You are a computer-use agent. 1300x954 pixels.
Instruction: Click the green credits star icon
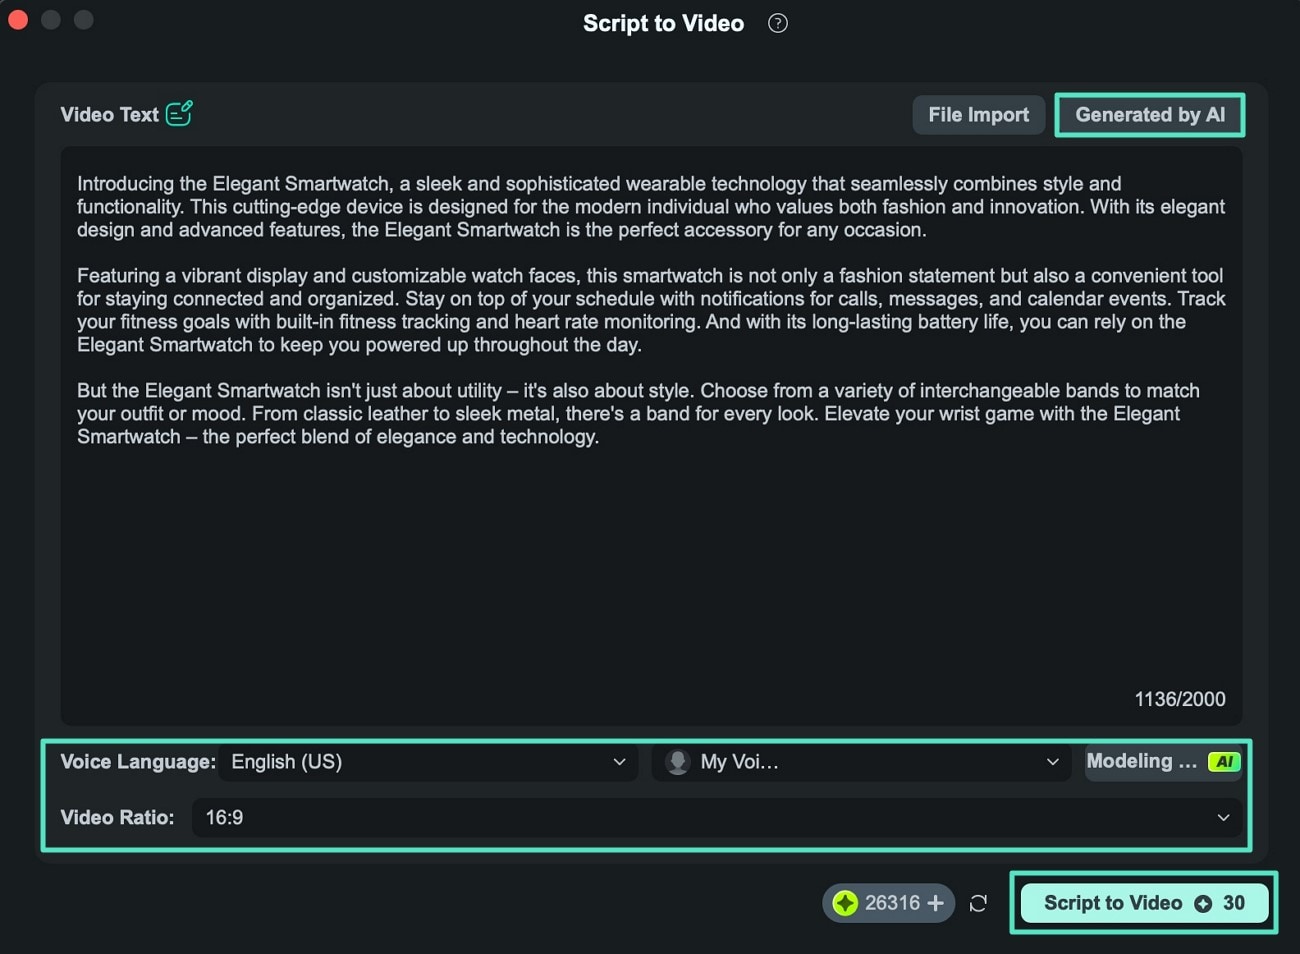(x=845, y=903)
